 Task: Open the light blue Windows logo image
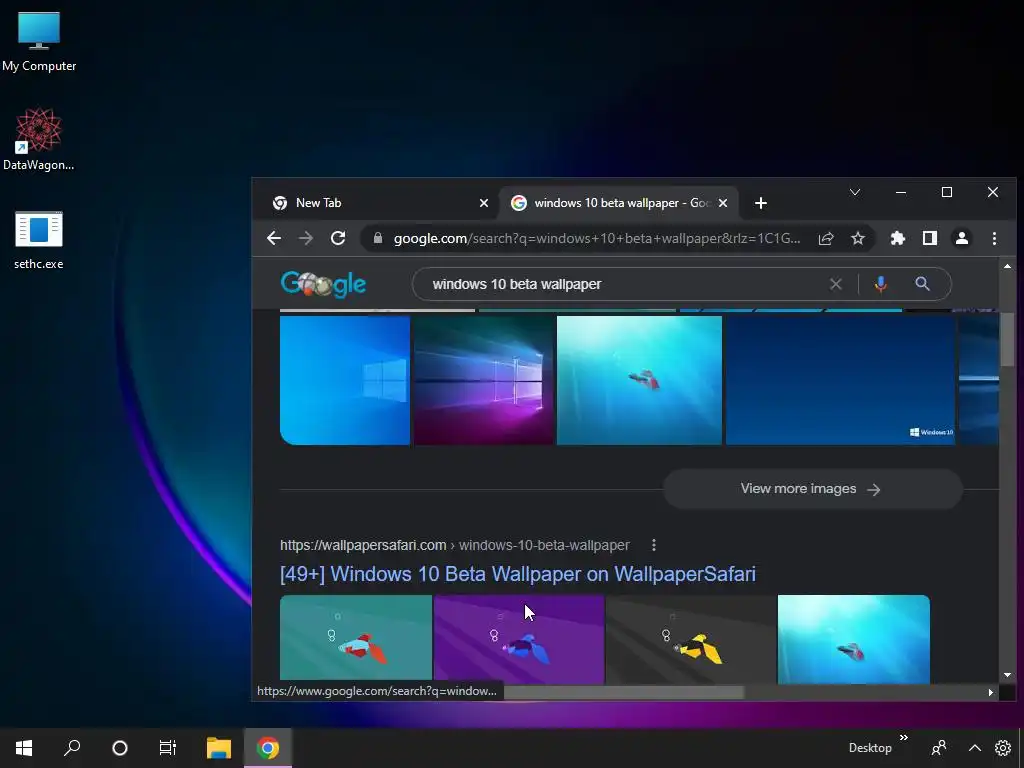coord(345,380)
